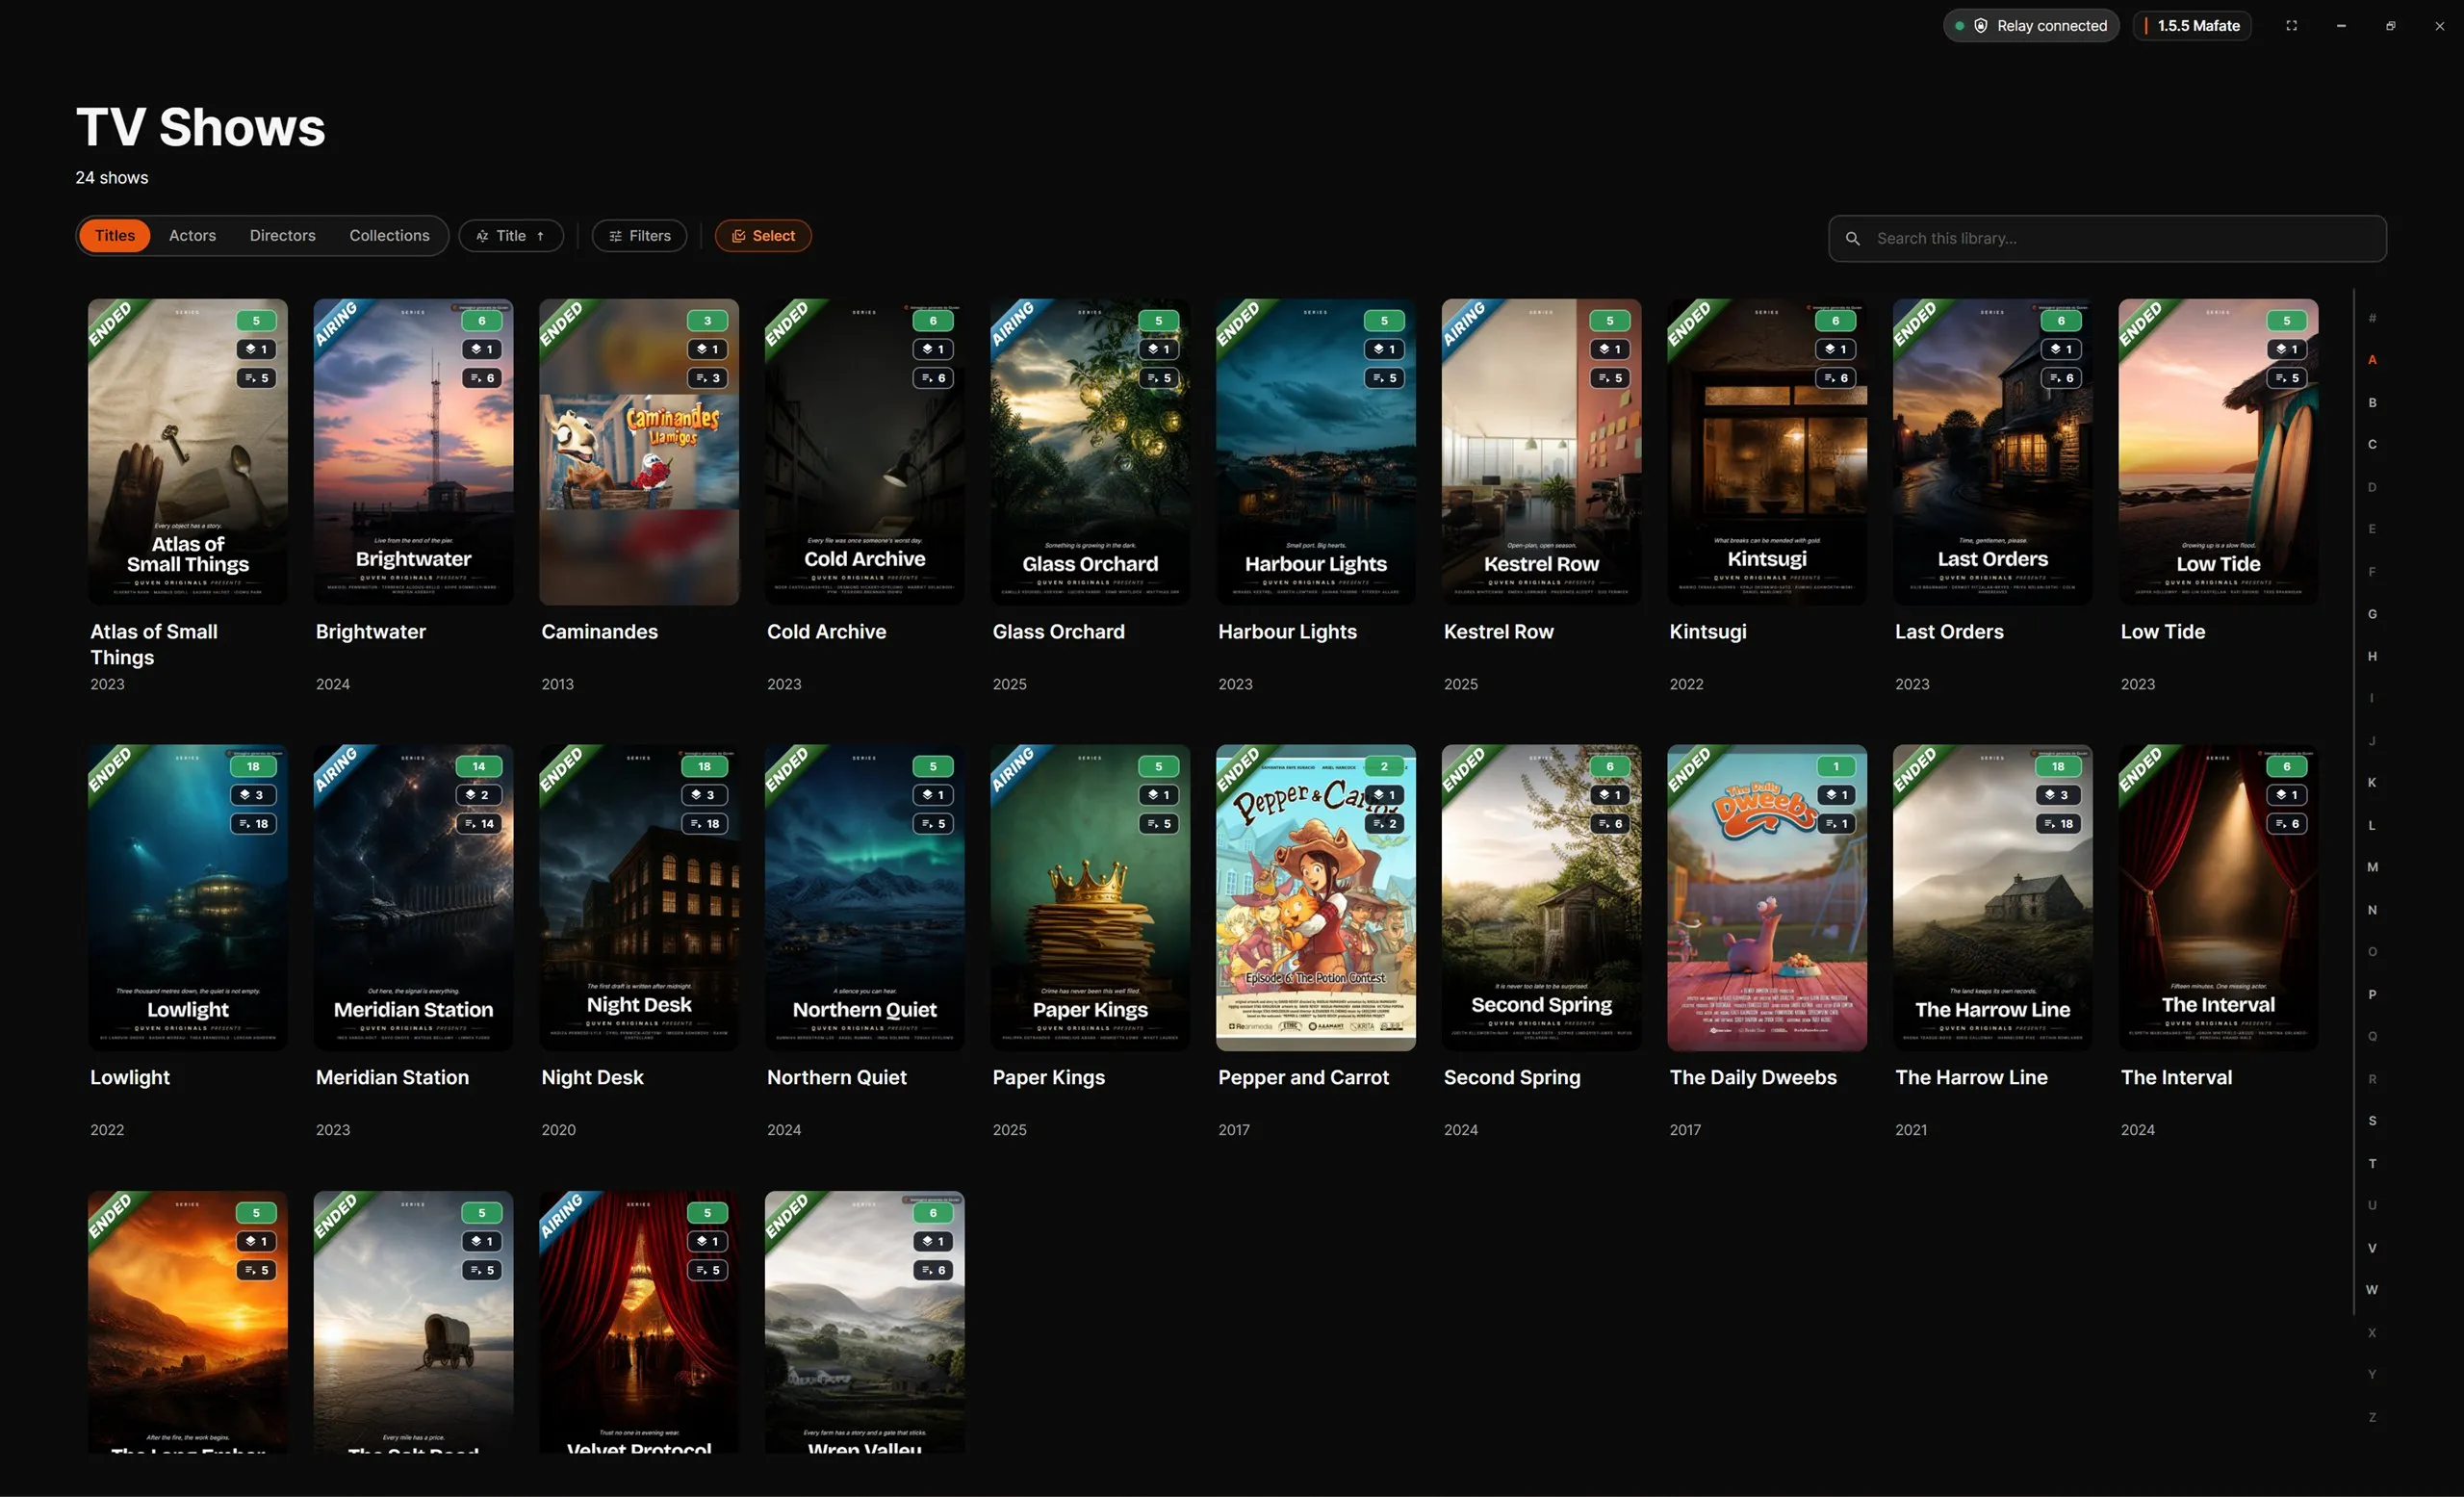
Task: Jump to letter A in index
Action: coord(2372,360)
